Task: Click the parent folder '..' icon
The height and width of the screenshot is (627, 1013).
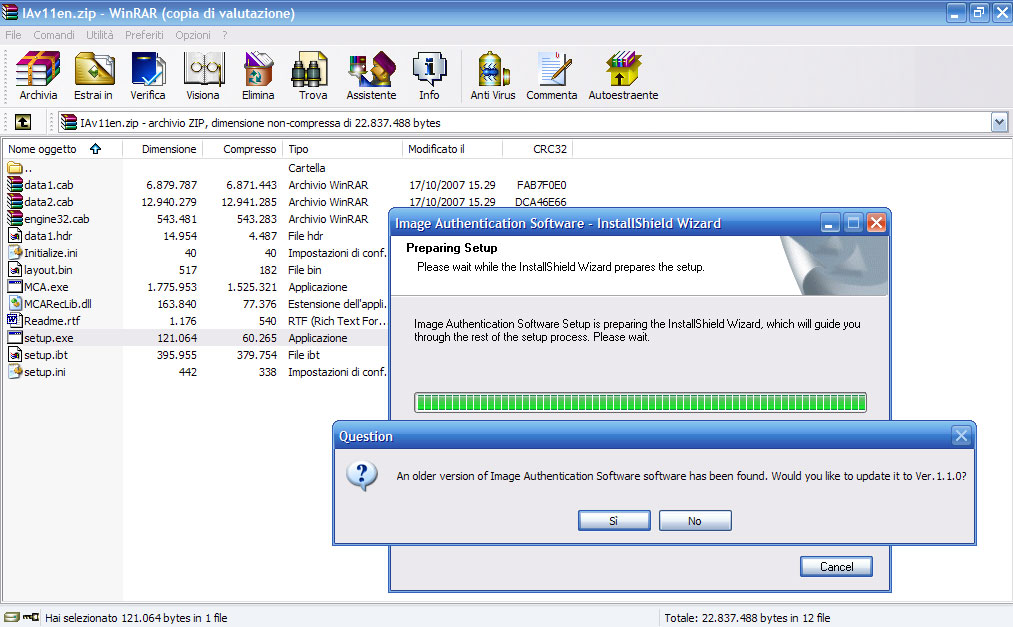Action: [15, 168]
